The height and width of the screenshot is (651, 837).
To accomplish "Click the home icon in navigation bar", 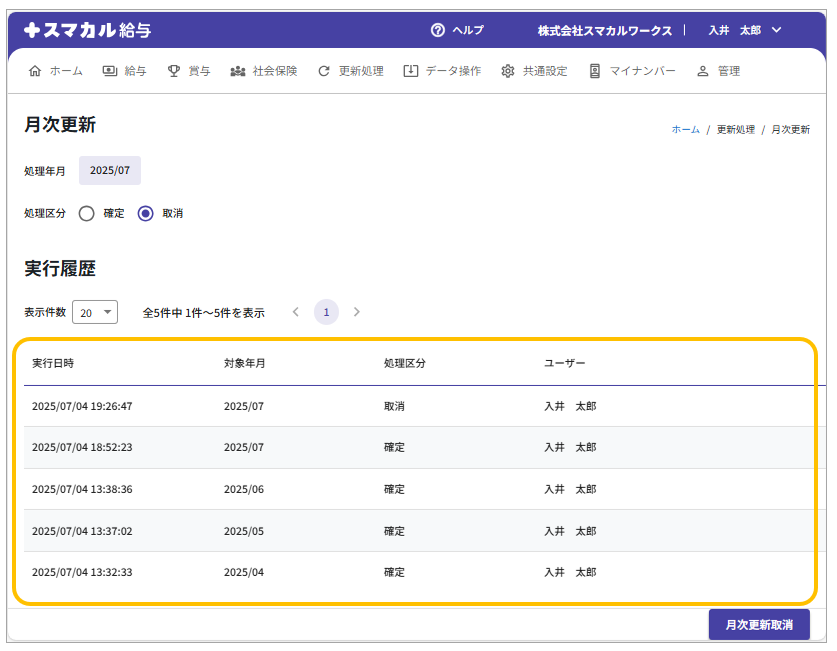I will (36, 71).
